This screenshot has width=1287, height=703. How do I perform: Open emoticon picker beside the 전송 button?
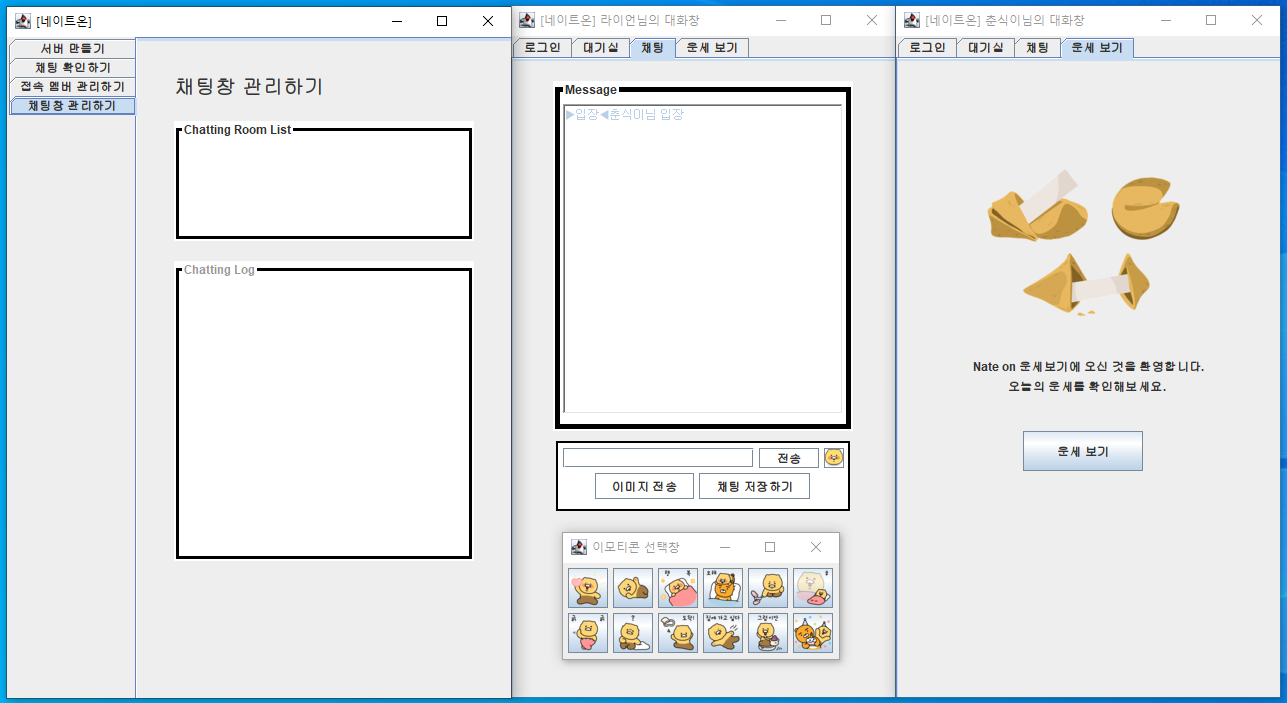click(x=834, y=457)
